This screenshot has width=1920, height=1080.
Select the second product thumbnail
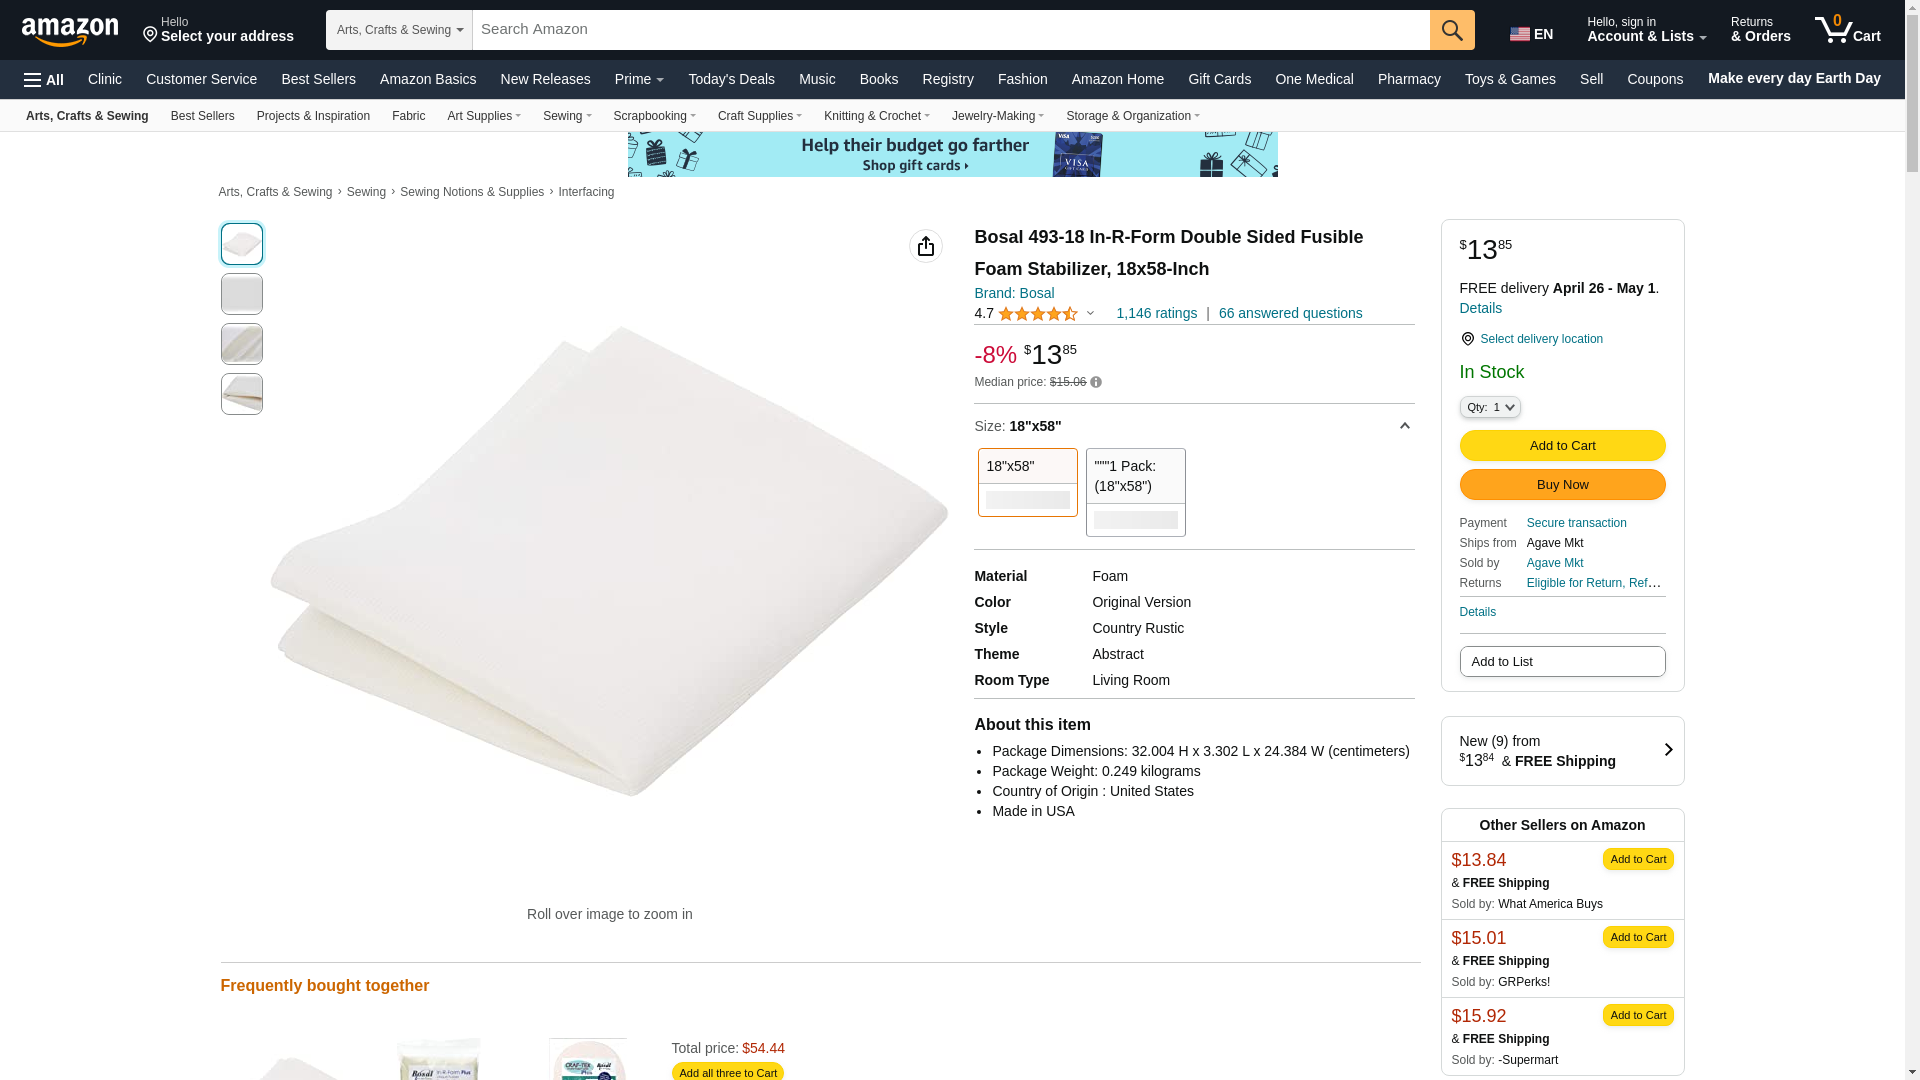click(x=242, y=294)
